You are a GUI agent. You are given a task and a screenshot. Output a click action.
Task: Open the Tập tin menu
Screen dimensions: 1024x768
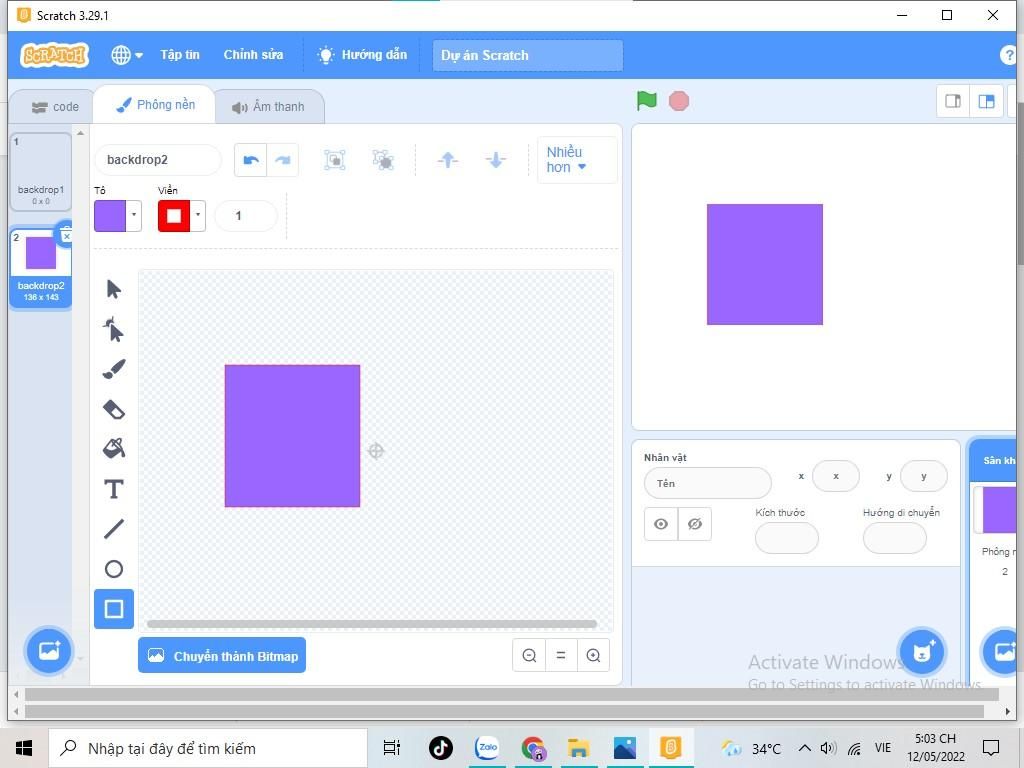(180, 55)
